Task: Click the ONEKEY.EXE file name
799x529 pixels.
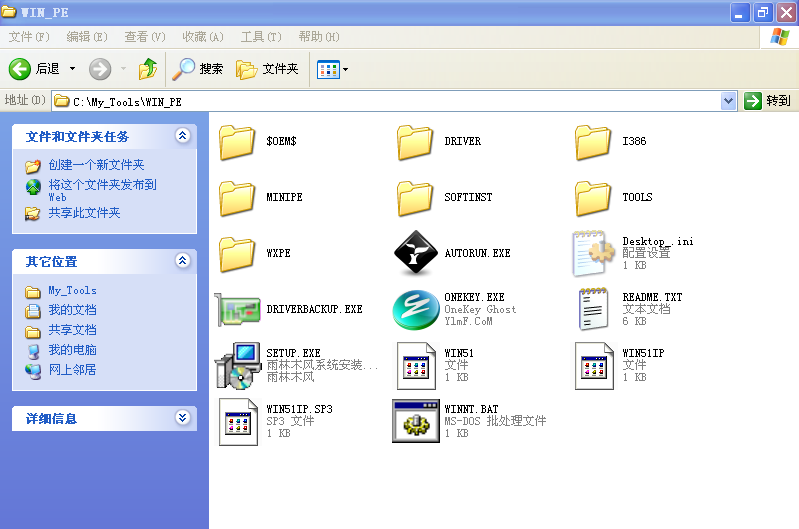Action: point(474,297)
